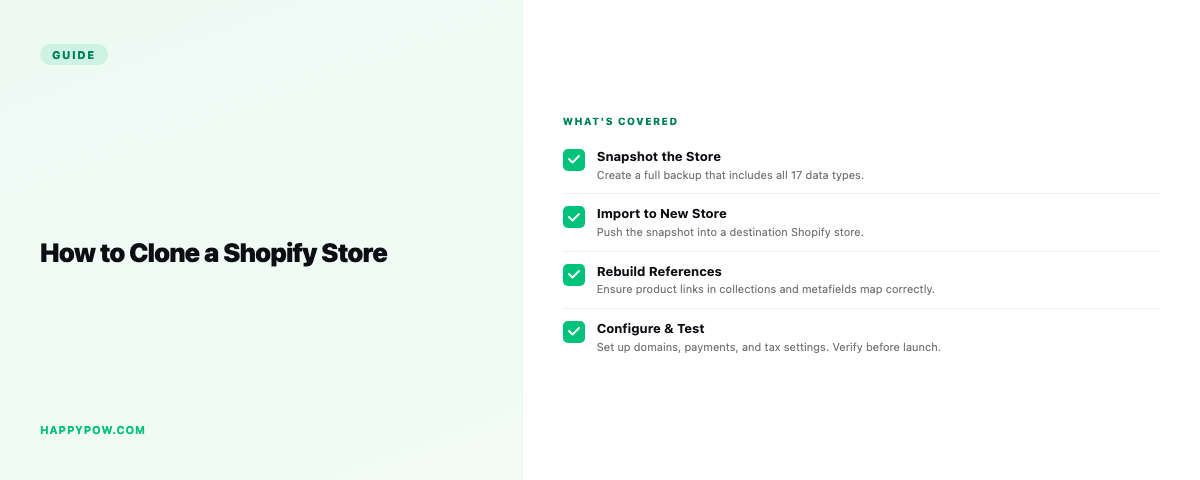Click the full backup 17 data types description
Screen dimensions: 1200x480
[730, 175]
